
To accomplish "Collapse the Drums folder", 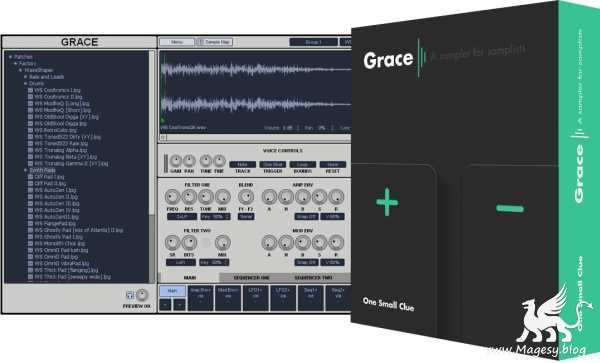I will (x=26, y=83).
